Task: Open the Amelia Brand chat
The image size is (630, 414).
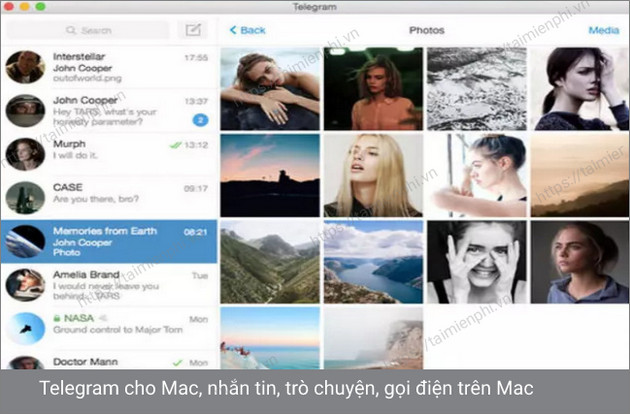Action: click(109, 285)
